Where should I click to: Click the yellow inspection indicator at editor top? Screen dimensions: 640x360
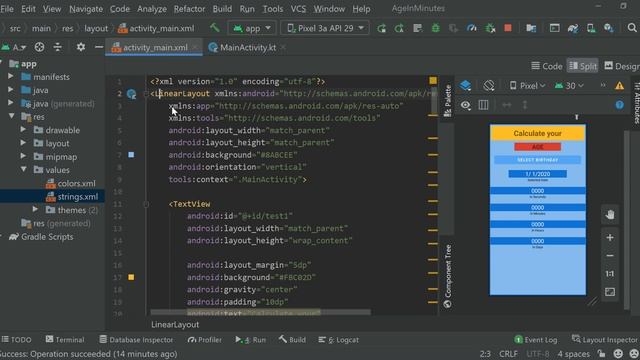pyautogui.click(x=433, y=80)
